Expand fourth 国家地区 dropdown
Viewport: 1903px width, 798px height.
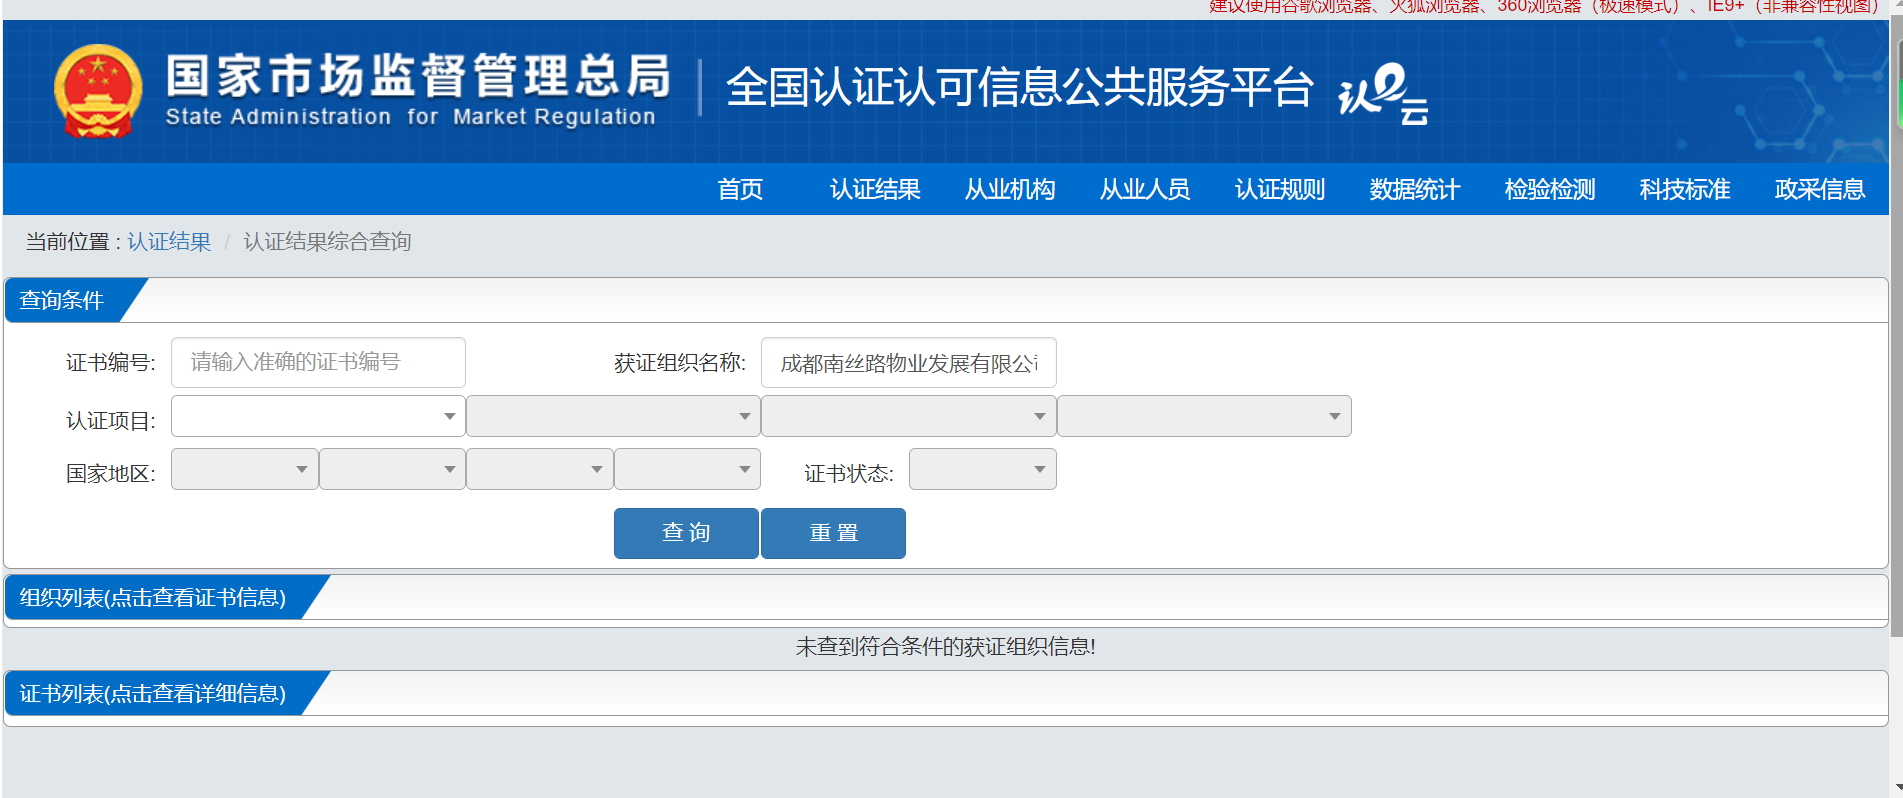click(687, 469)
